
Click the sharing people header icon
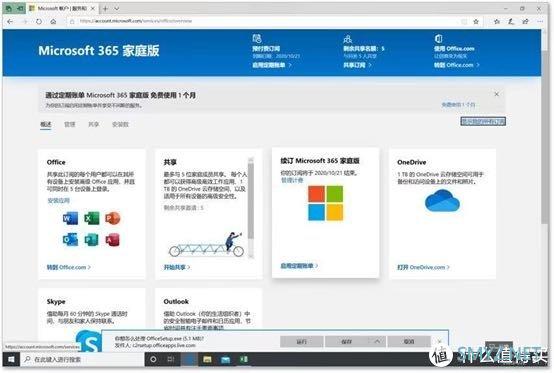pyautogui.click(x=348, y=39)
